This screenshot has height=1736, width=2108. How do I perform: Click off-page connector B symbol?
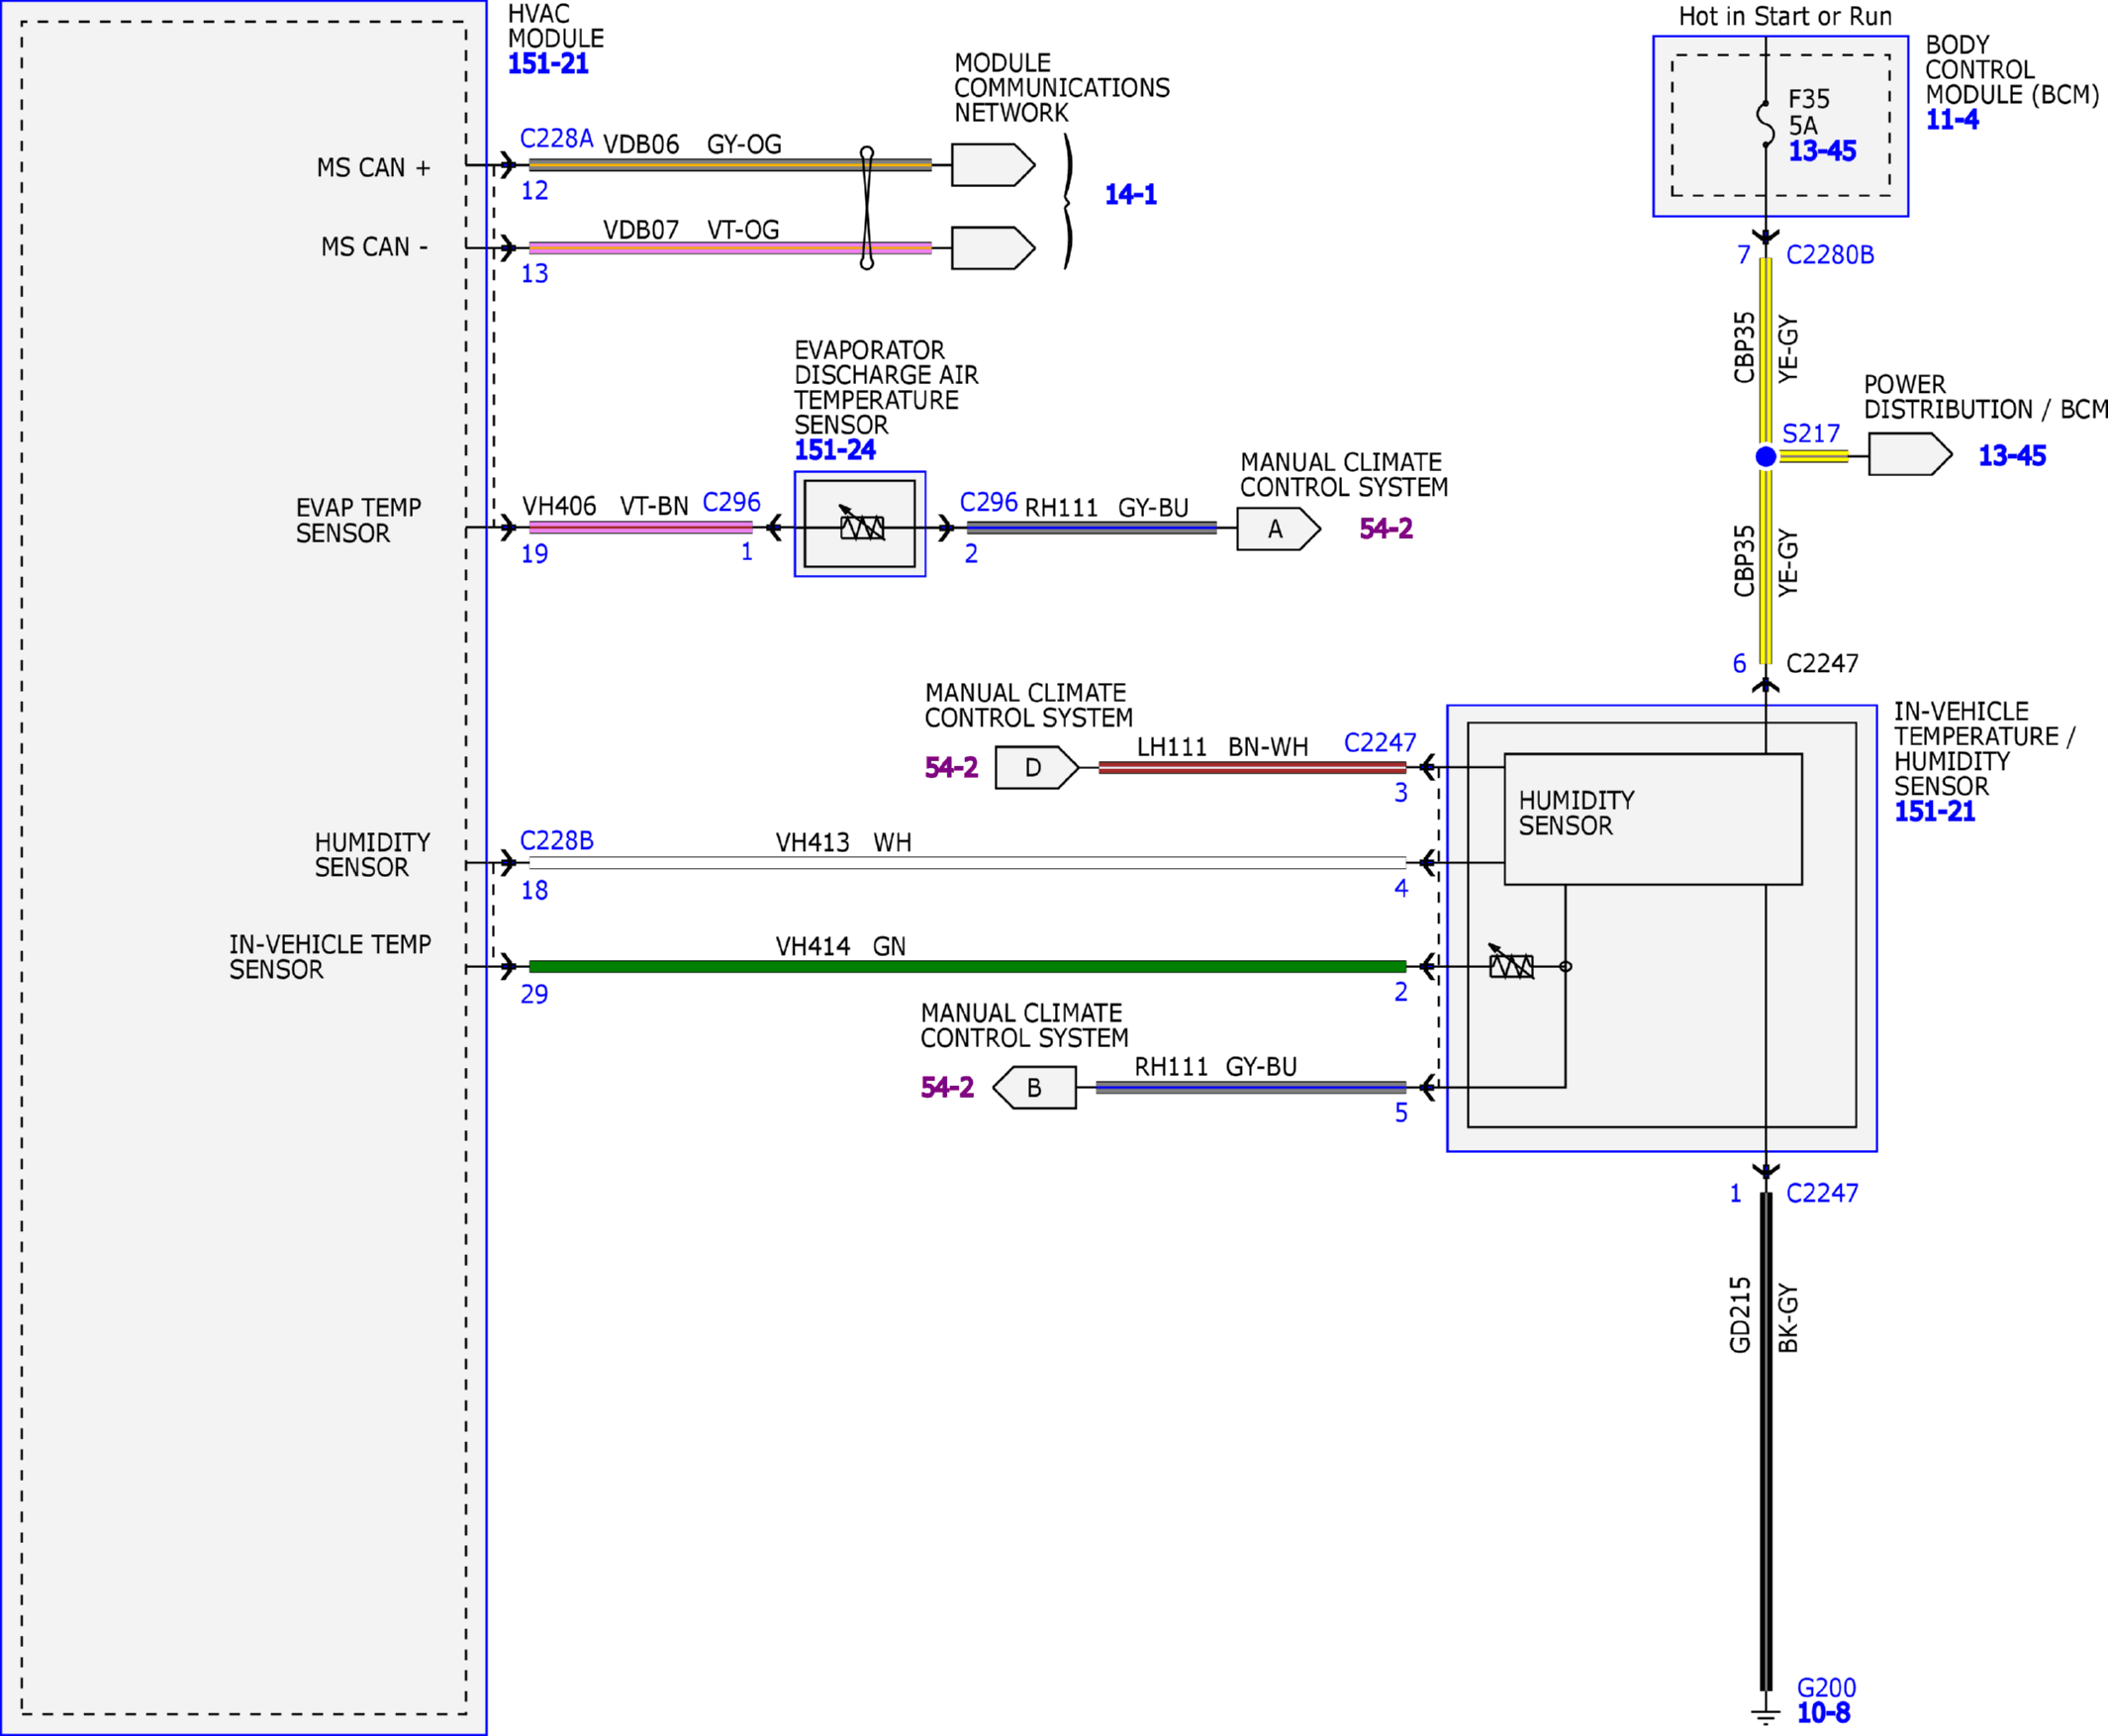point(1034,1087)
